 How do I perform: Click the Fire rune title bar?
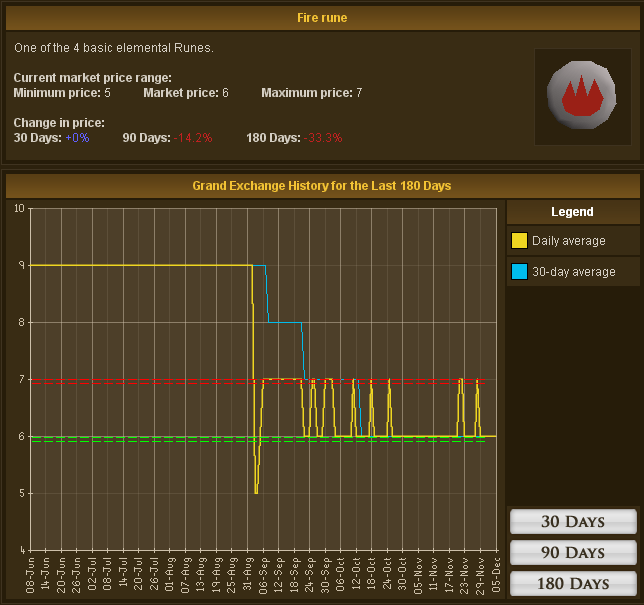322,18
